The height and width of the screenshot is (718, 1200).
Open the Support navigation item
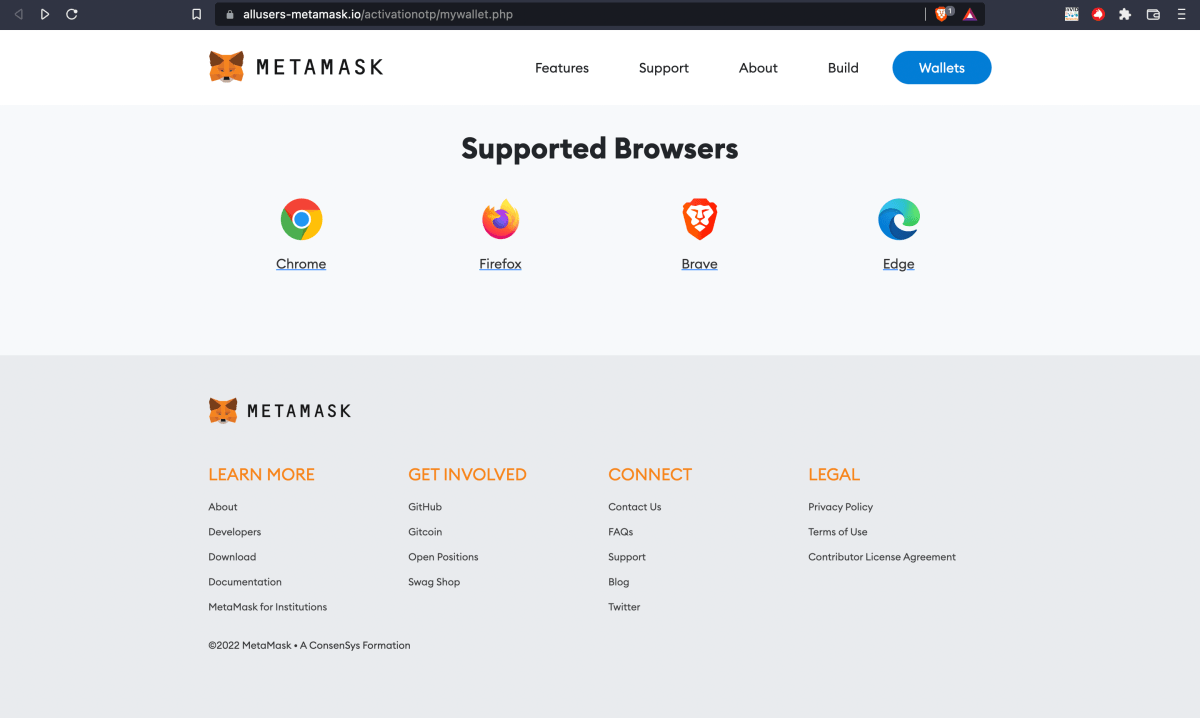click(664, 68)
